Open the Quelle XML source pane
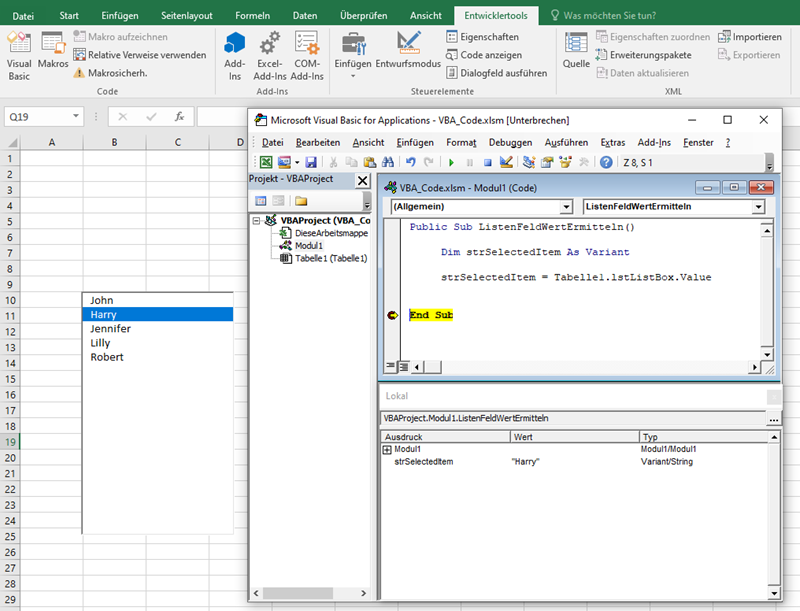The width and height of the screenshot is (800, 611). pyautogui.click(x=576, y=49)
